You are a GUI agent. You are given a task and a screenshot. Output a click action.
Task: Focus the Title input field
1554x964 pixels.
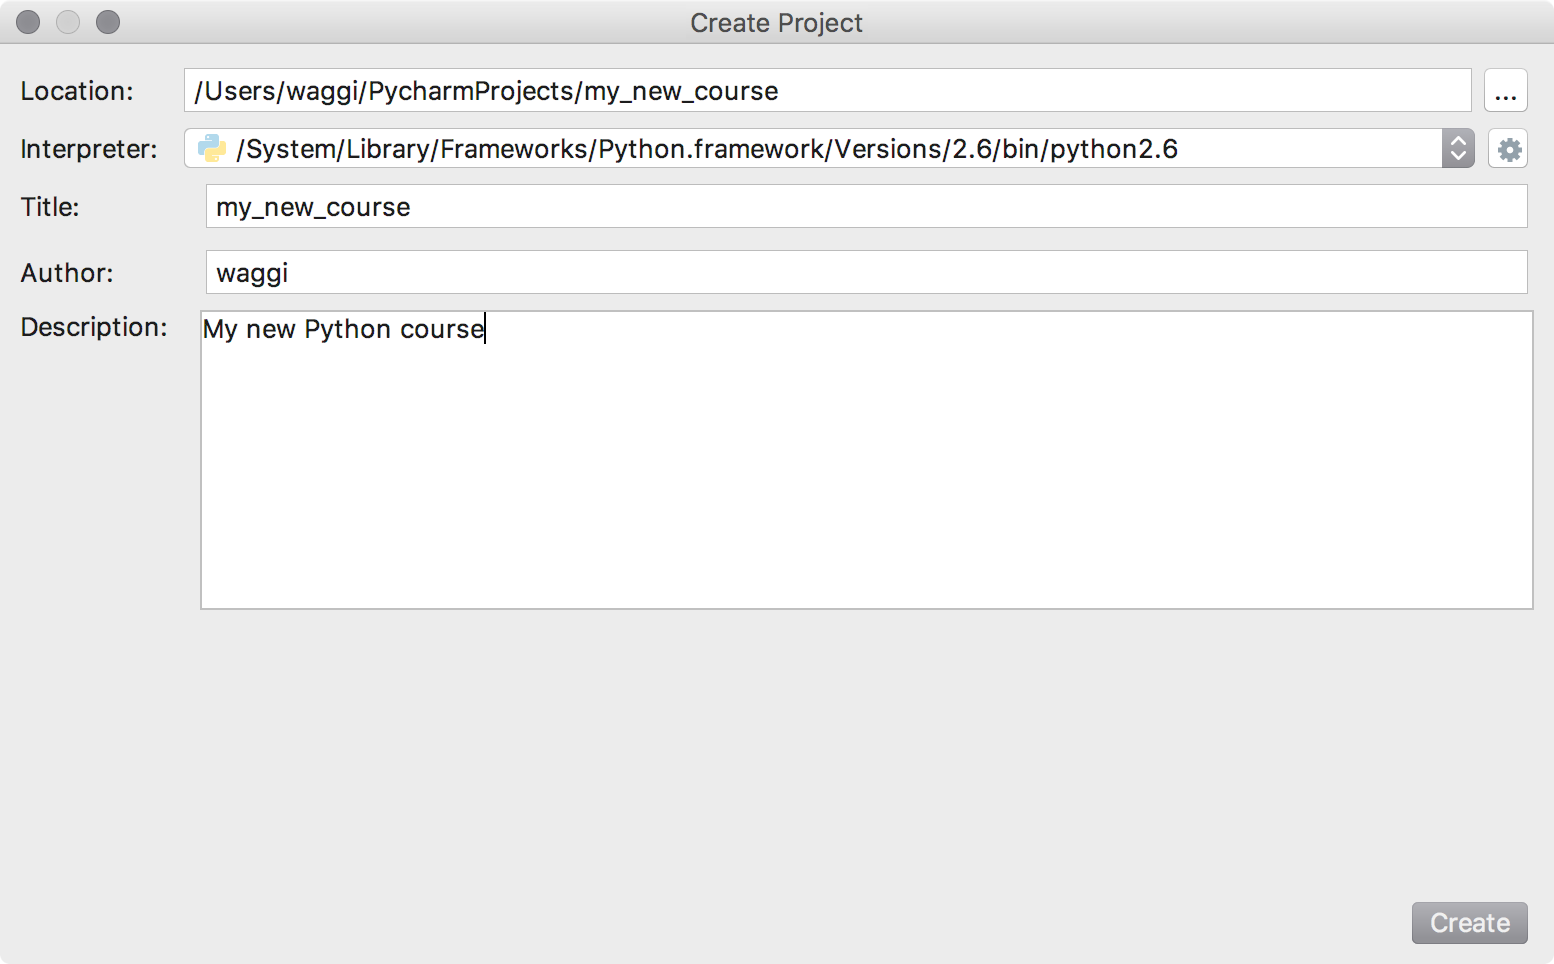pos(867,207)
